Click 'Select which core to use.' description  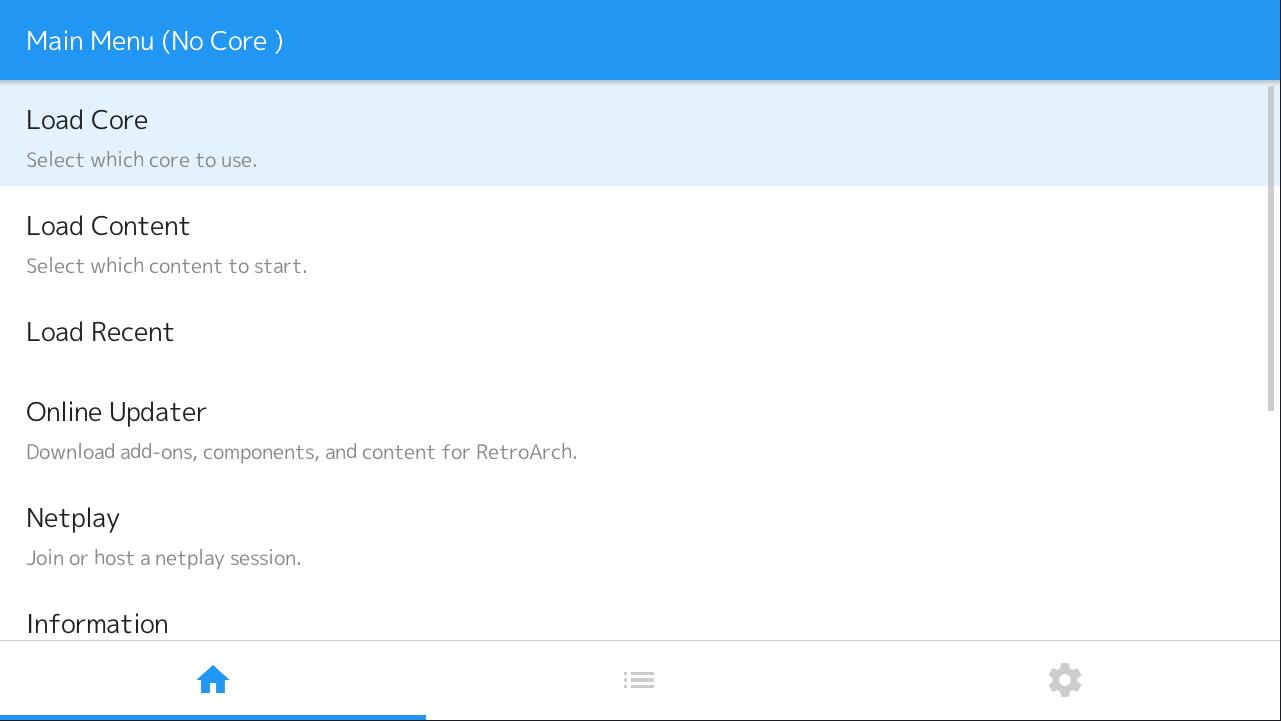coord(141,160)
